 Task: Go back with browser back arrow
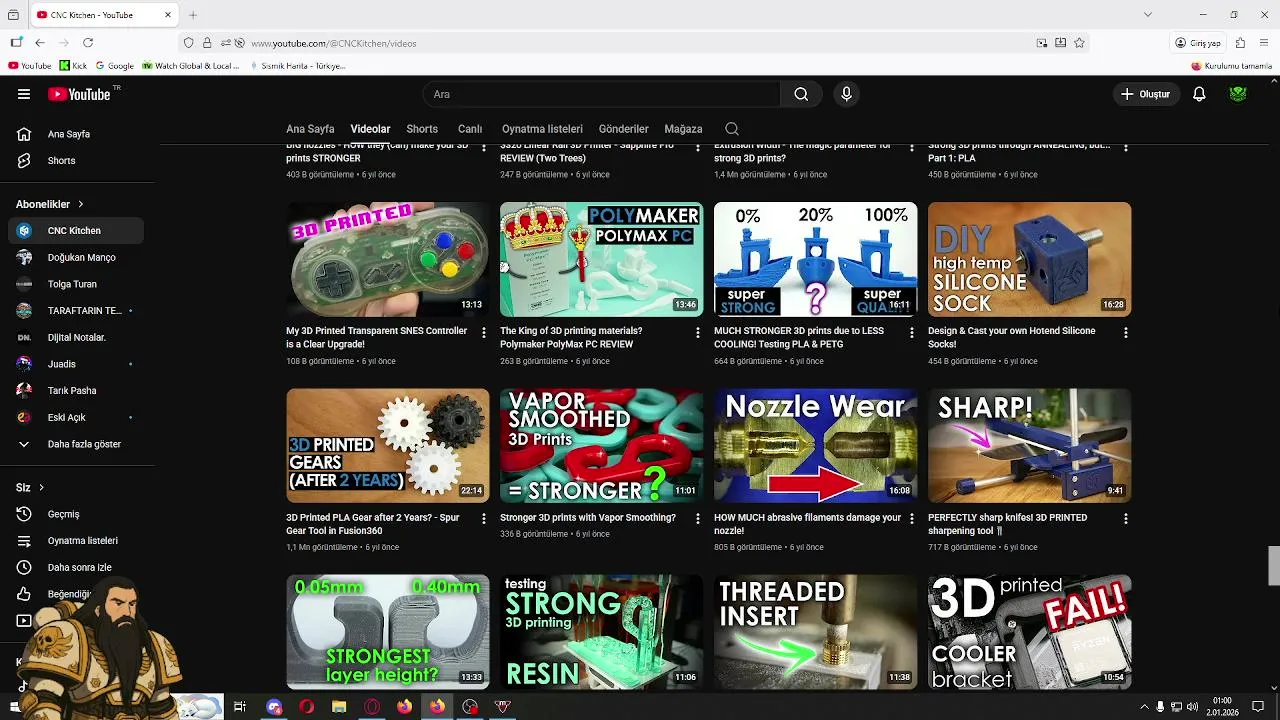click(40, 43)
